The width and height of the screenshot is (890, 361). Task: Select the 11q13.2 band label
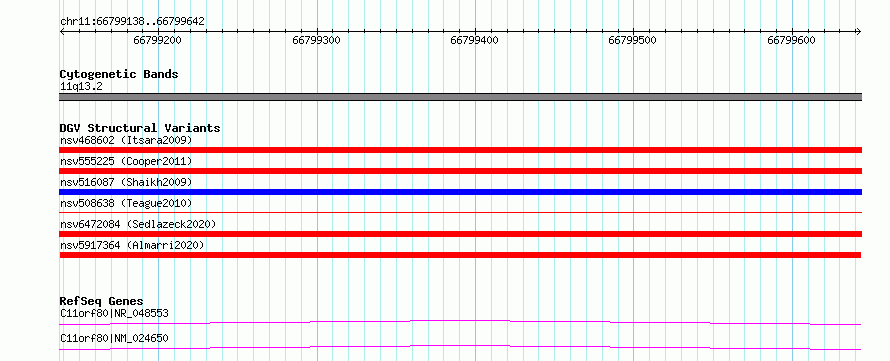(x=81, y=87)
